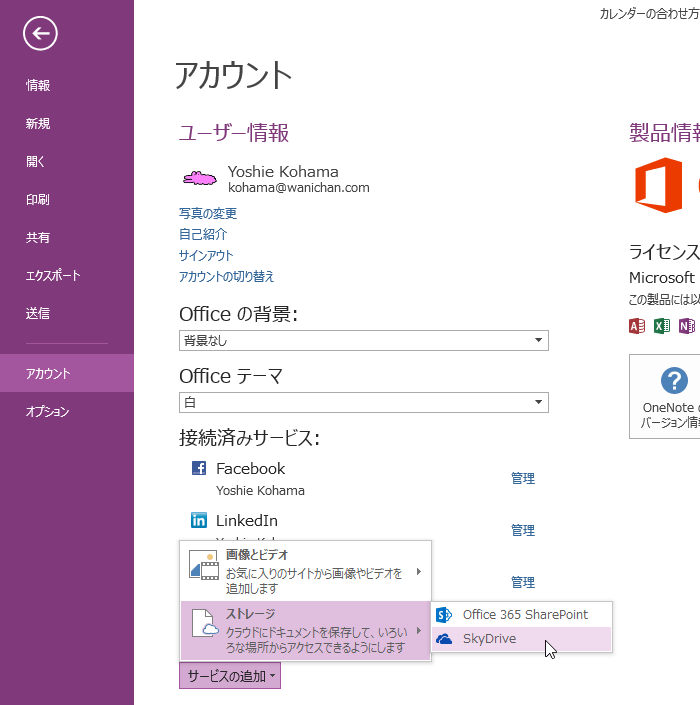Open the Office テーマ dropdown
Screen dimensions: 700x705
pos(364,402)
